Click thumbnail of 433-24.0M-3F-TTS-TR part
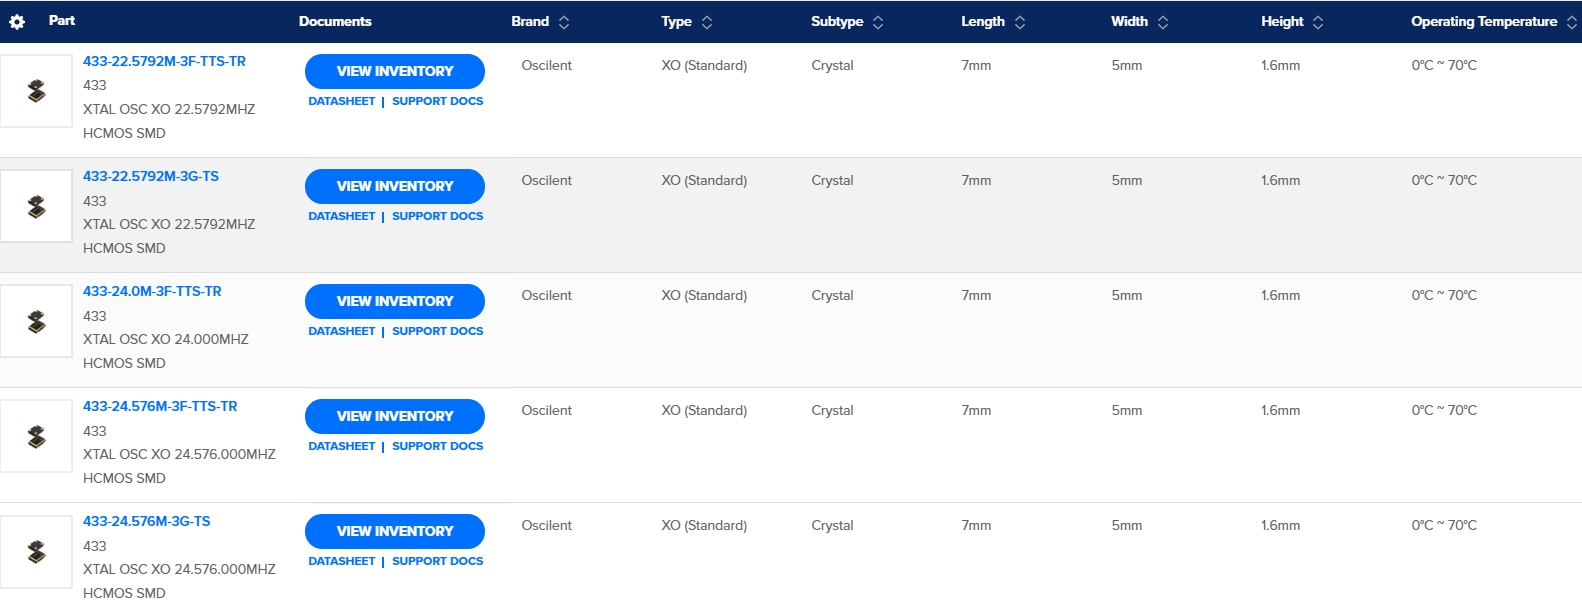Screen dimensions: 1582x606 [36, 321]
